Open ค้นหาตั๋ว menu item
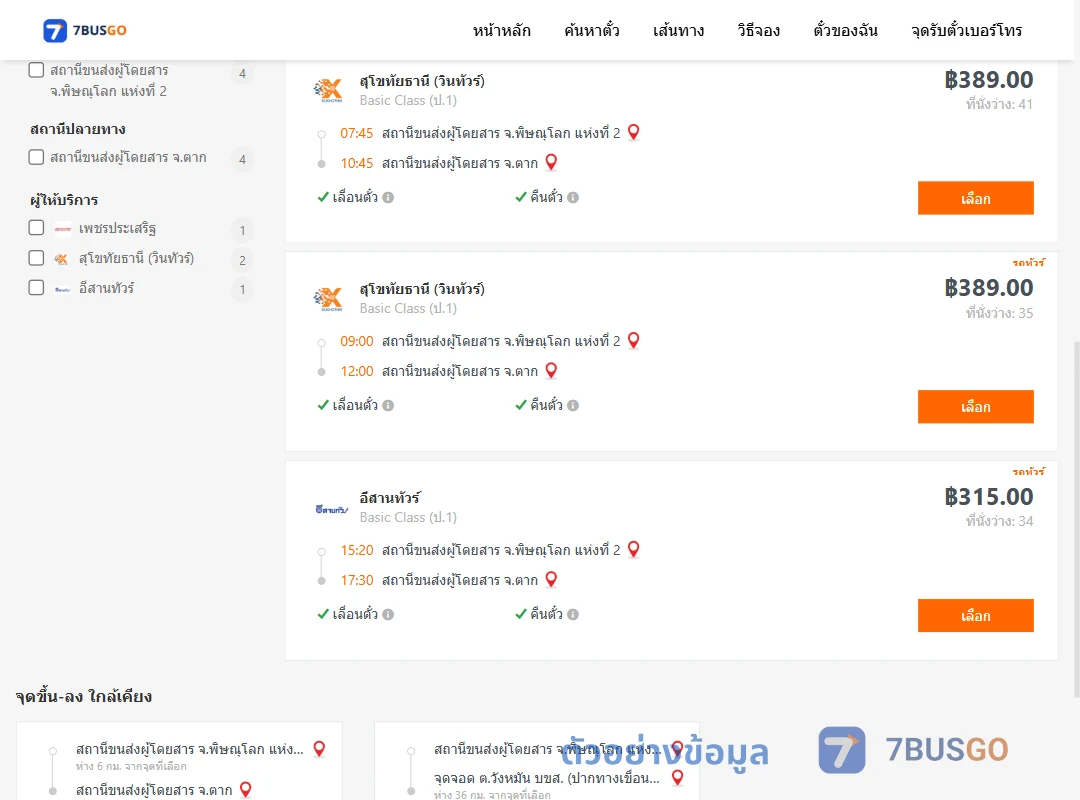The width and height of the screenshot is (1080, 800). [x=592, y=30]
